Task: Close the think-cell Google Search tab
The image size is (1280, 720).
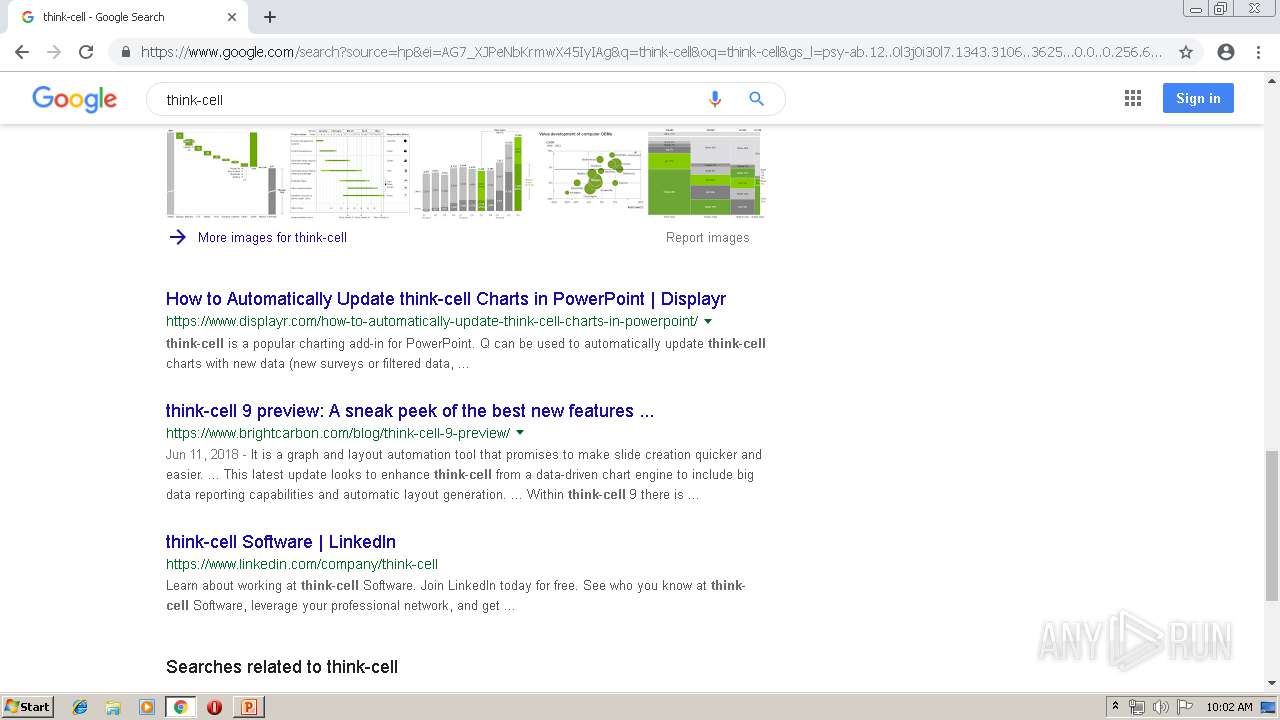Action: pos(232,17)
